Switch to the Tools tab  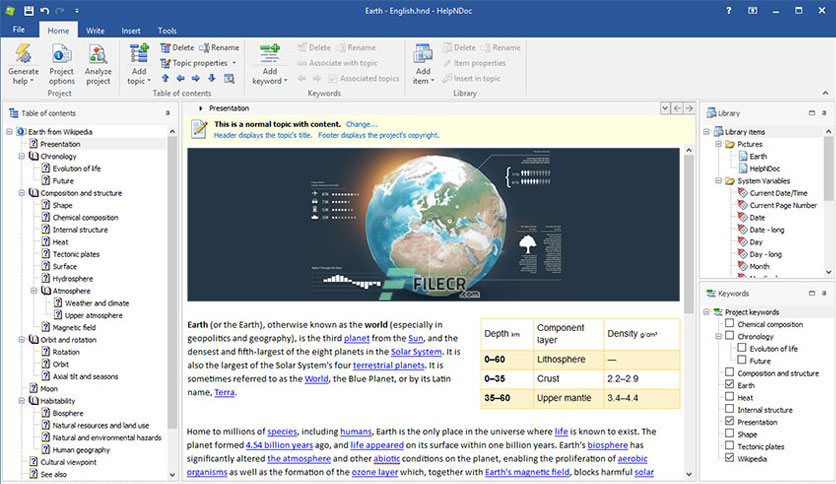click(x=167, y=30)
